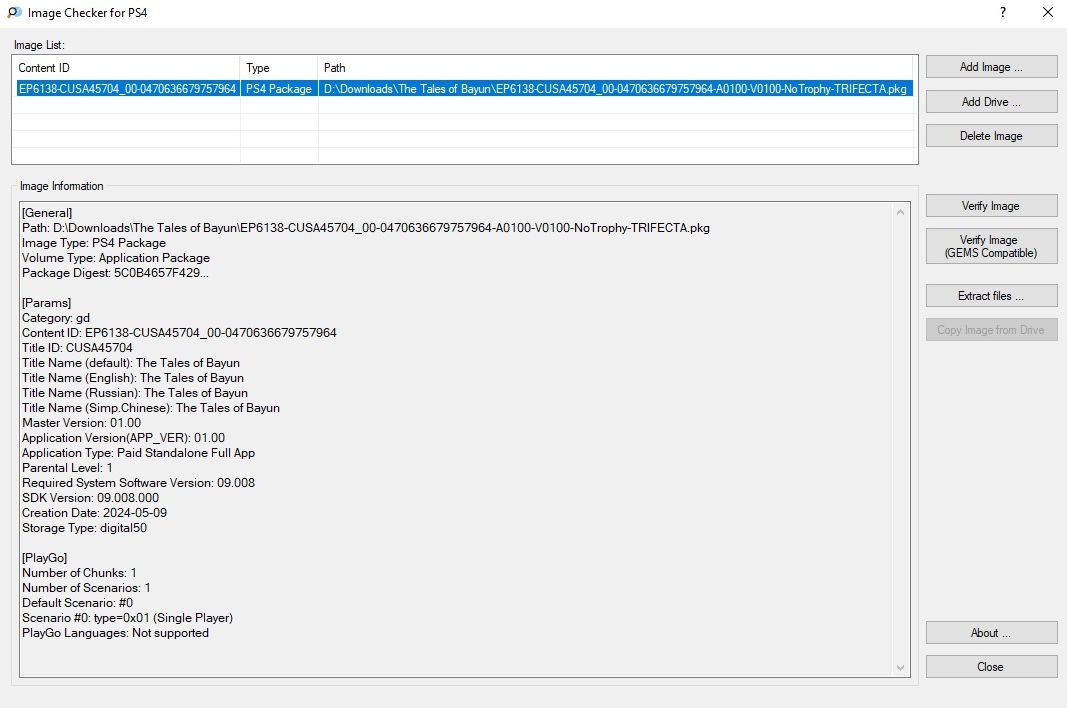Click the Application Version(APP_VER): 01.00 line

(123, 437)
